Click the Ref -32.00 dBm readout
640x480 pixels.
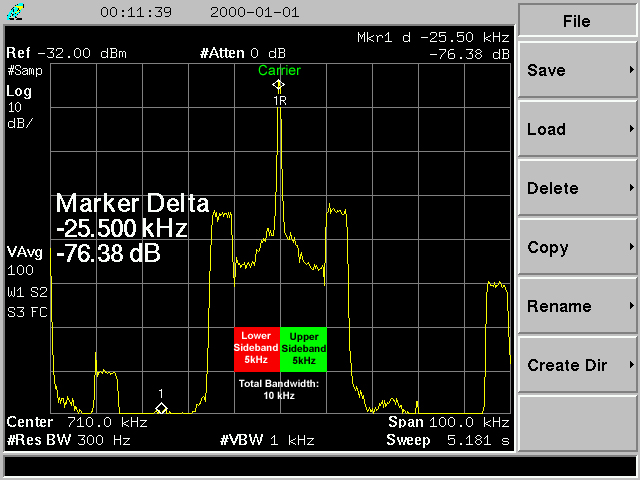point(67,53)
